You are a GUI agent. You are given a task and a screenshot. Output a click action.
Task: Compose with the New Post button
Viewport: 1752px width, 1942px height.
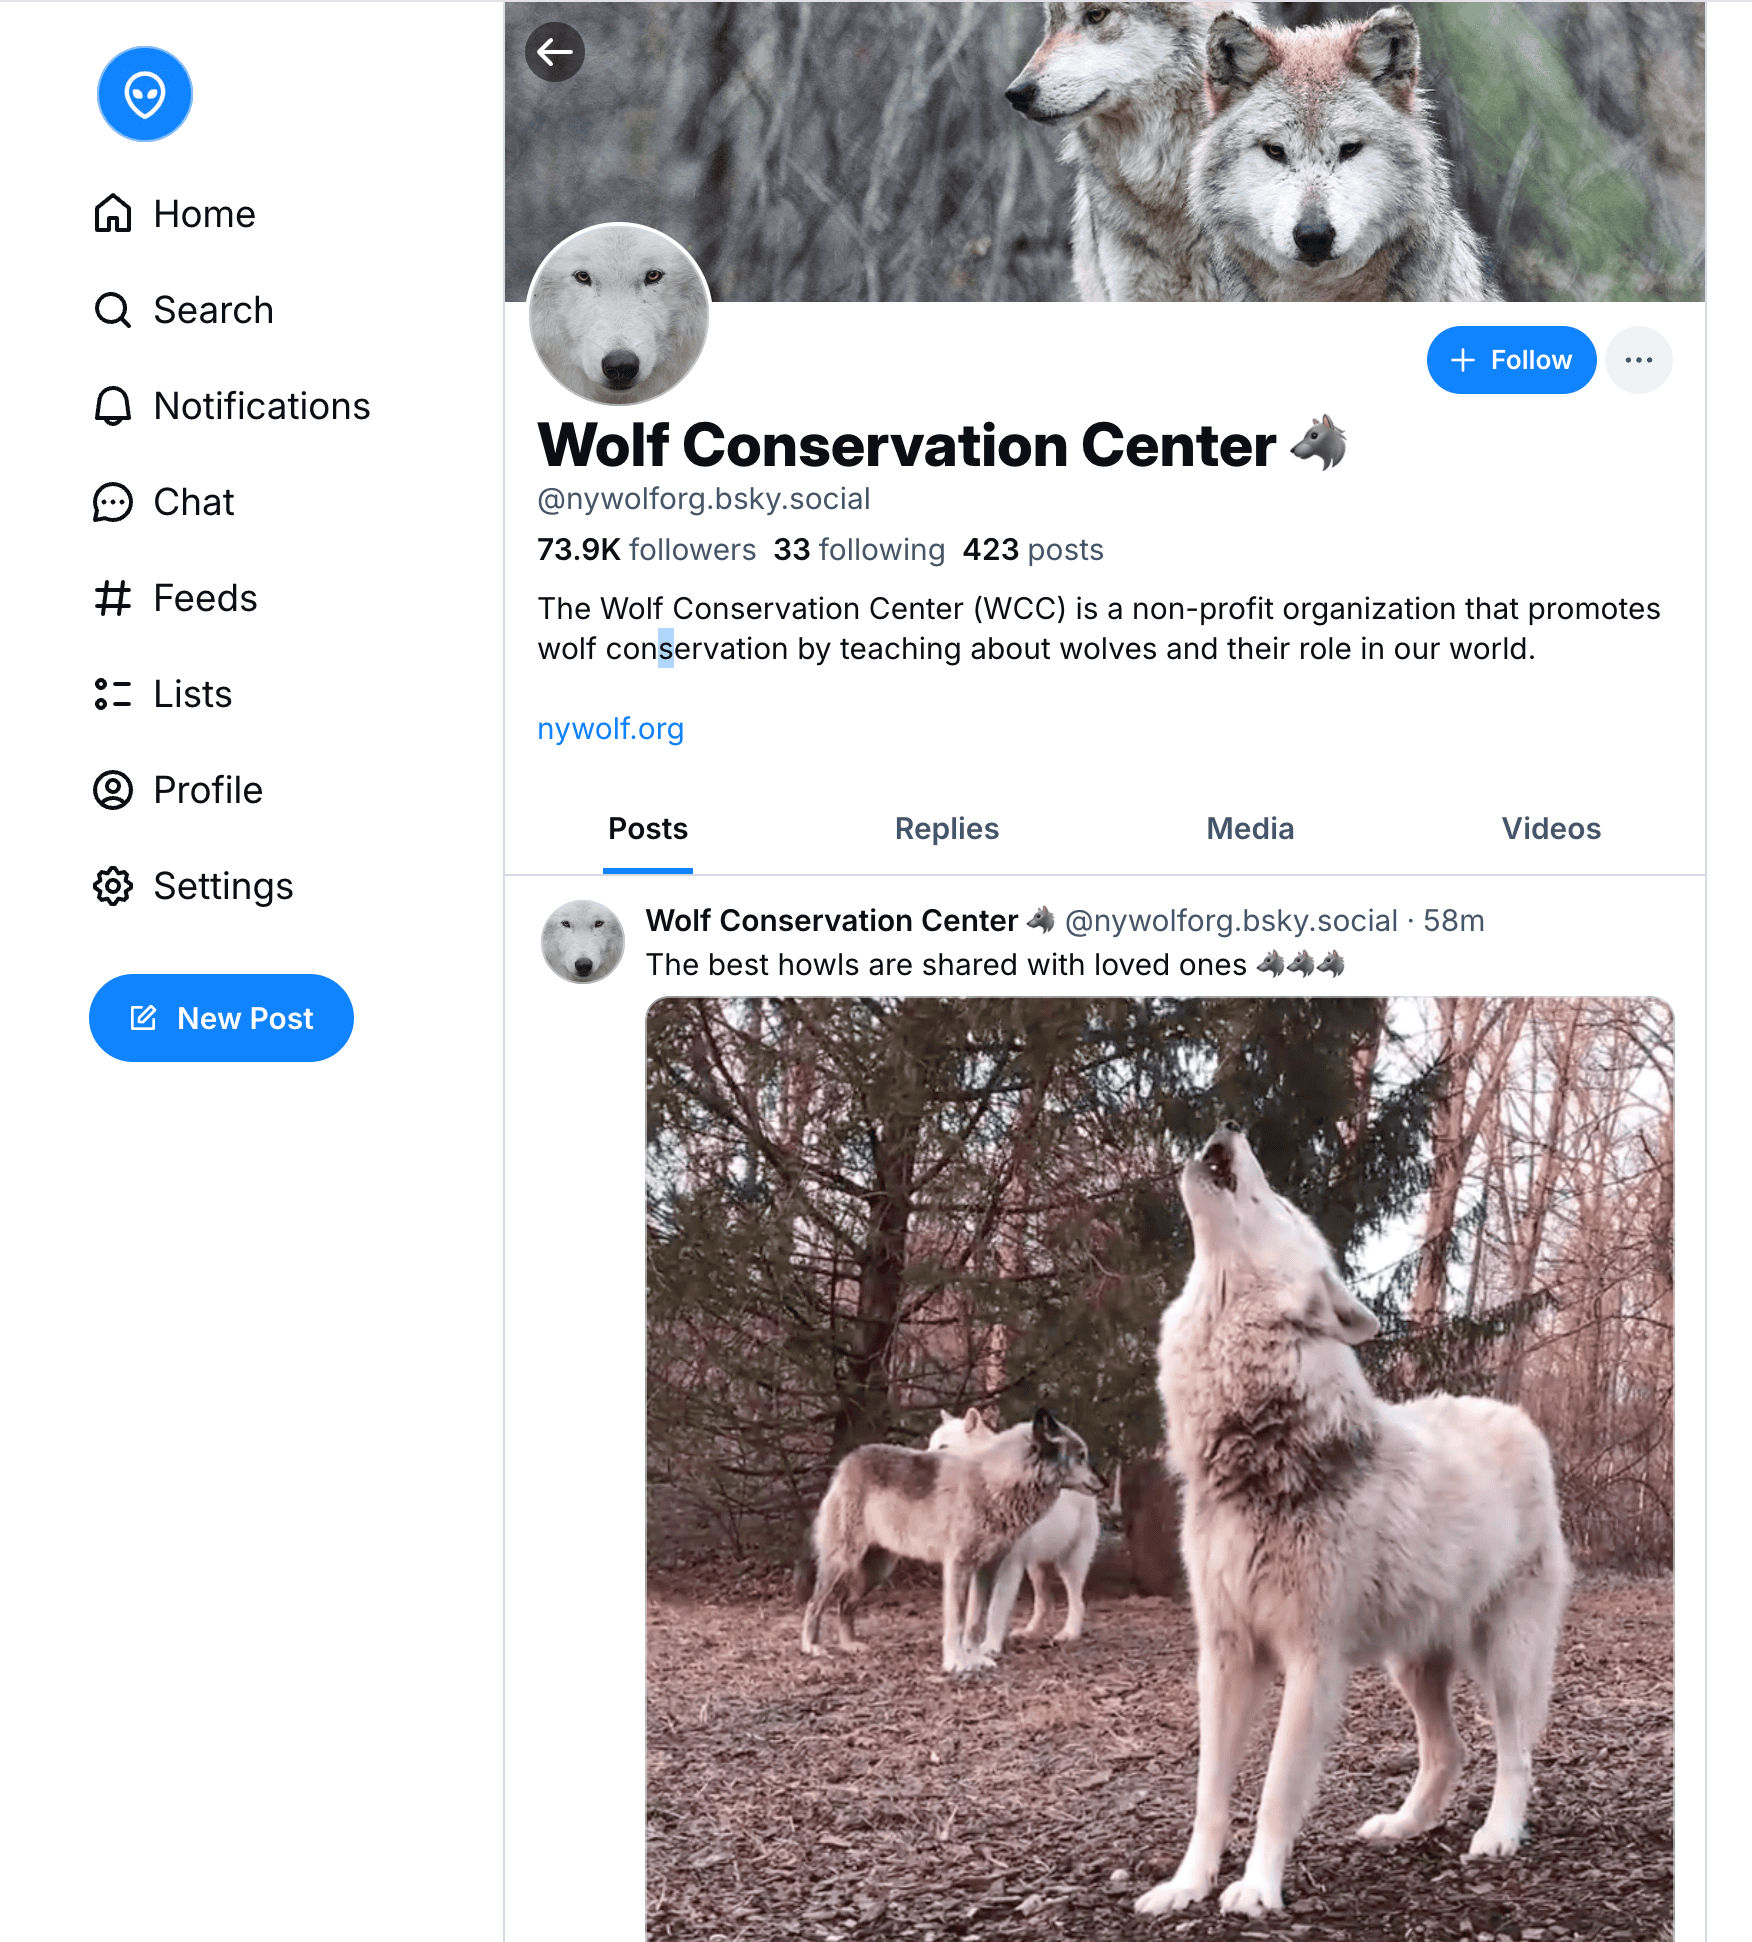(x=221, y=1018)
